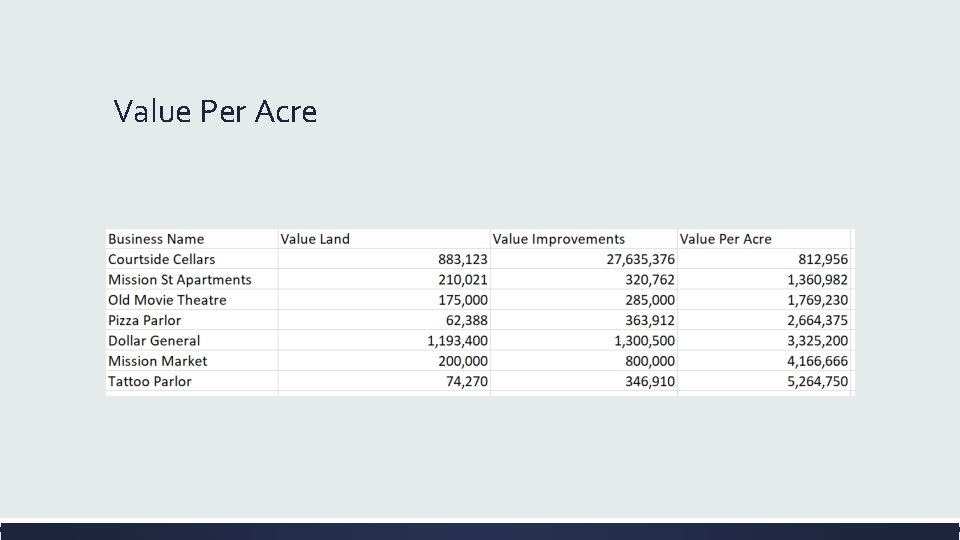
Task: Click the 'Value Improvements' column header
Action: click(x=558, y=239)
